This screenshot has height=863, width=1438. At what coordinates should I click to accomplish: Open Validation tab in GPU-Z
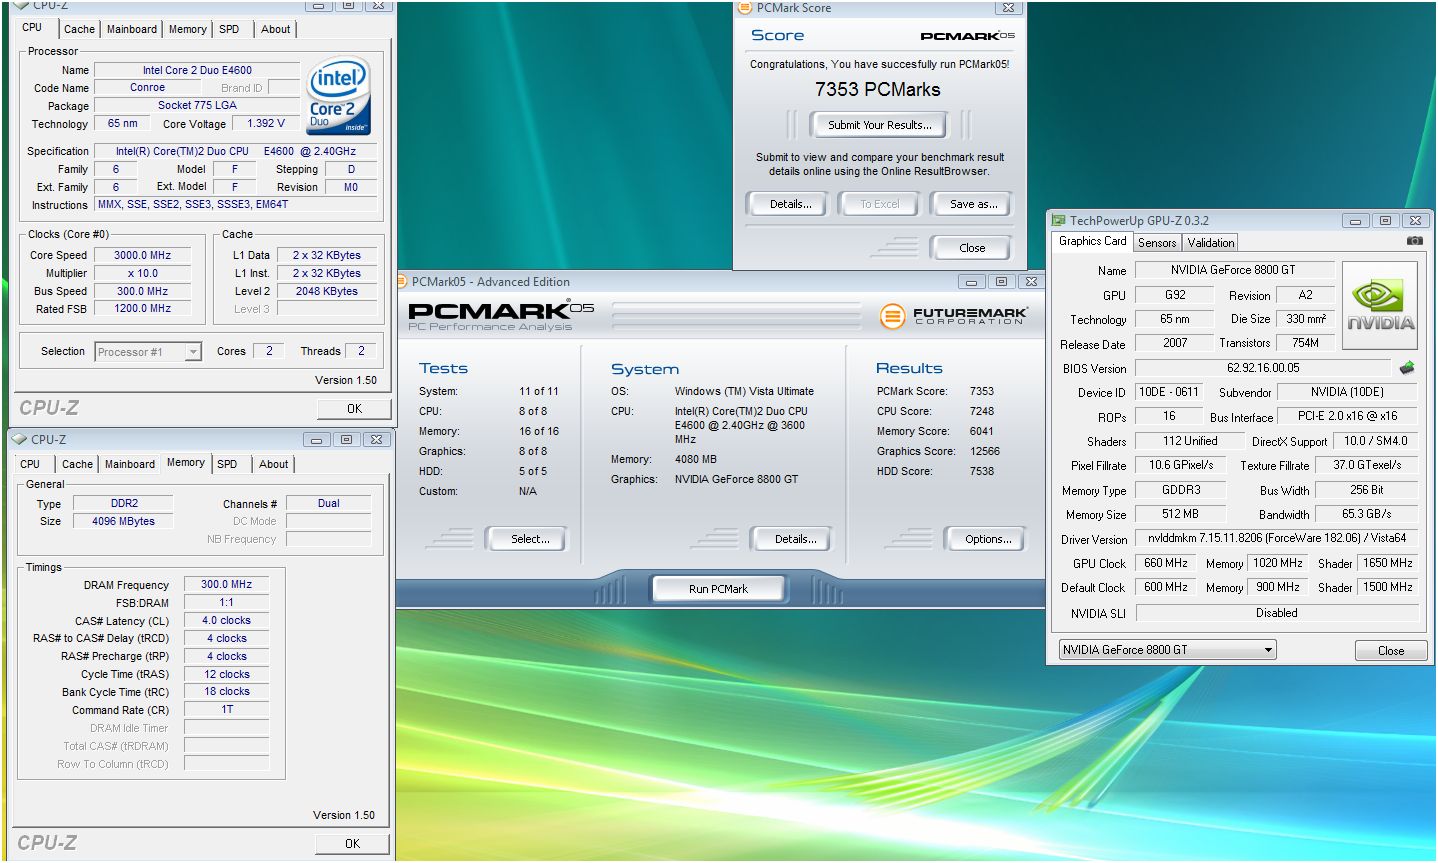(x=1211, y=243)
